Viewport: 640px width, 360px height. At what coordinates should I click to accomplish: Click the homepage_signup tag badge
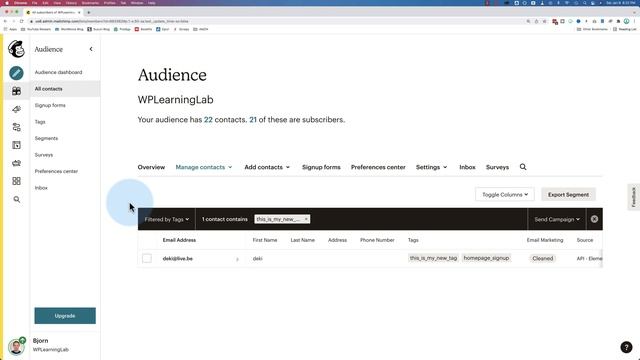point(486,258)
